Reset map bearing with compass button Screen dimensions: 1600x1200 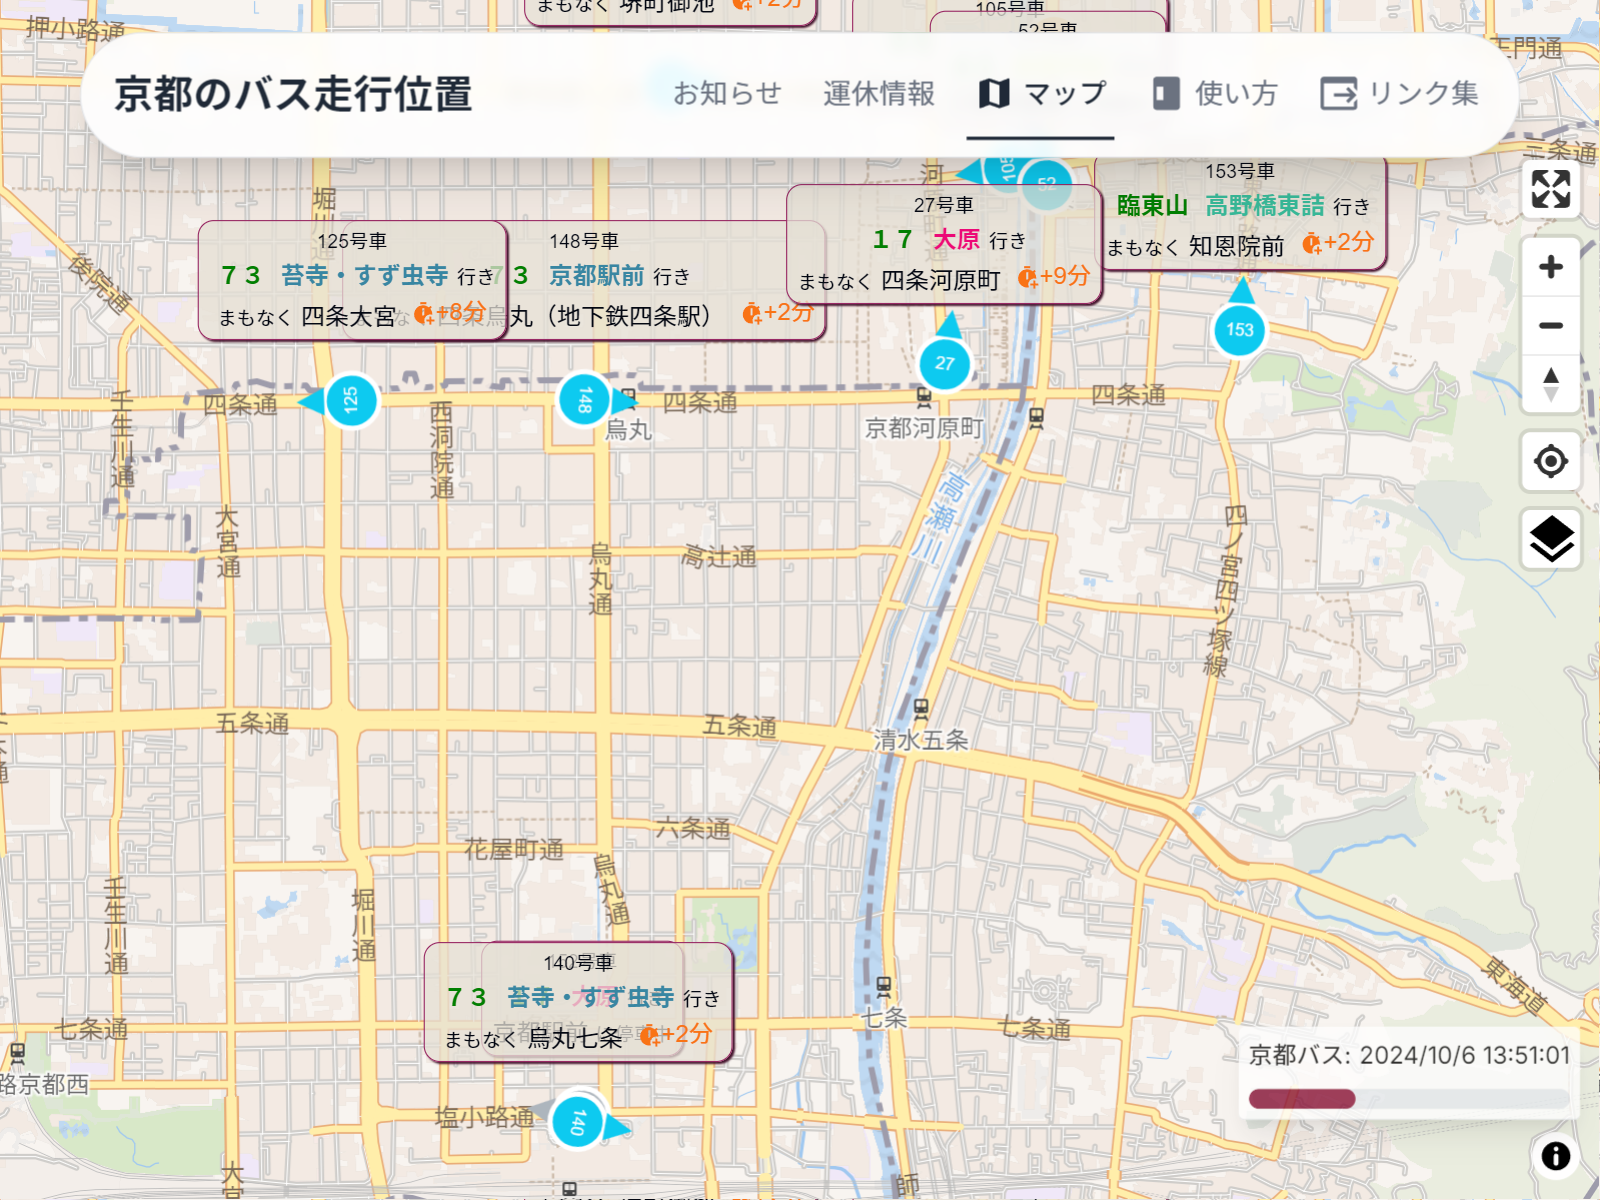click(x=1551, y=383)
